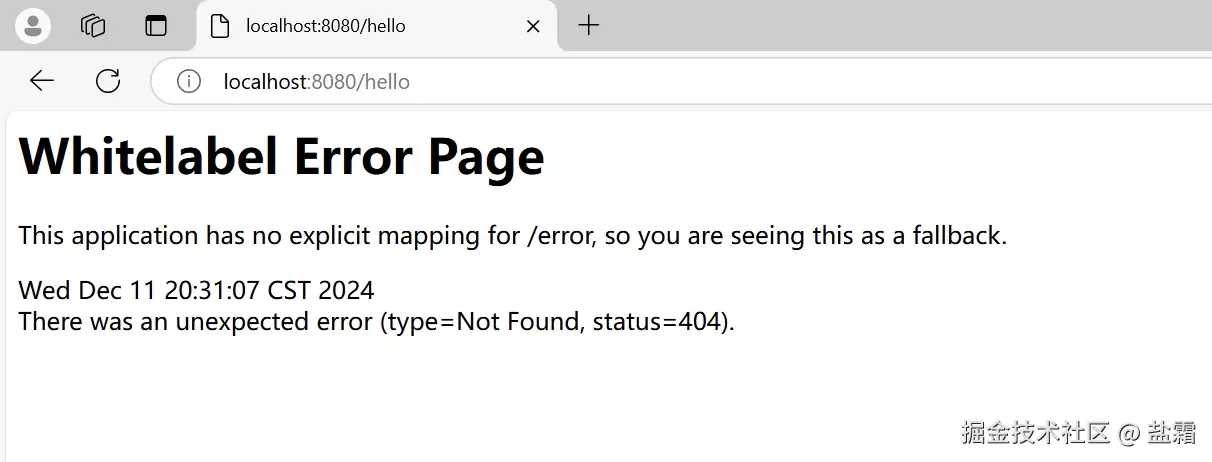Refresh the localhost:8080/hello page
Image resolution: width=1212 pixels, height=462 pixels.
pyautogui.click(x=108, y=81)
